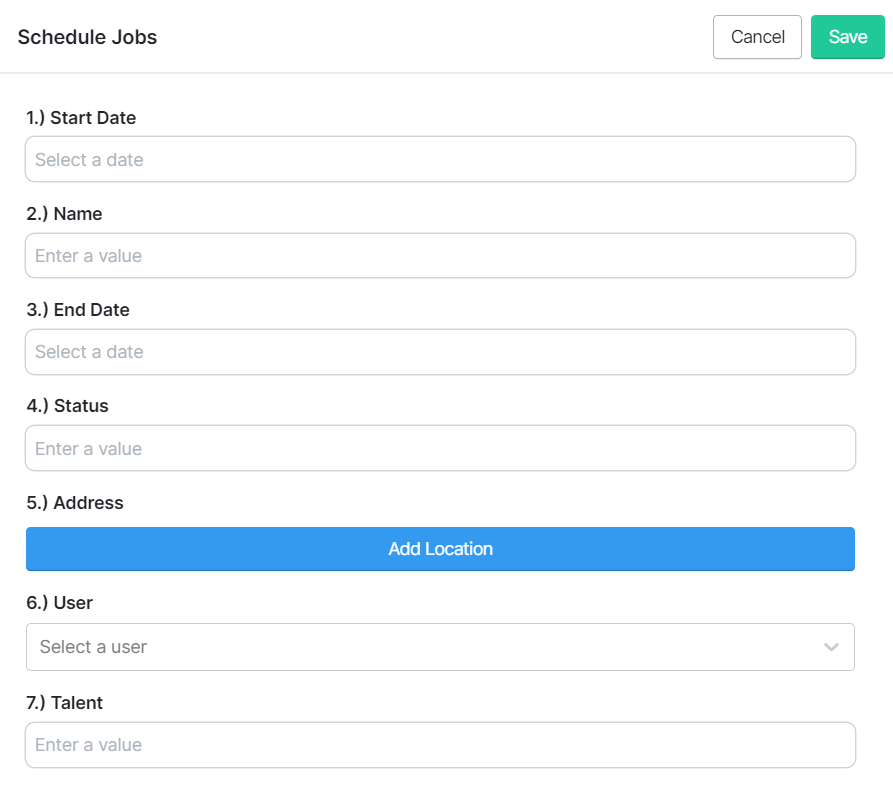The height and width of the screenshot is (794, 893).
Task: Select the Talent text input field
Action: pyautogui.click(x=440, y=745)
